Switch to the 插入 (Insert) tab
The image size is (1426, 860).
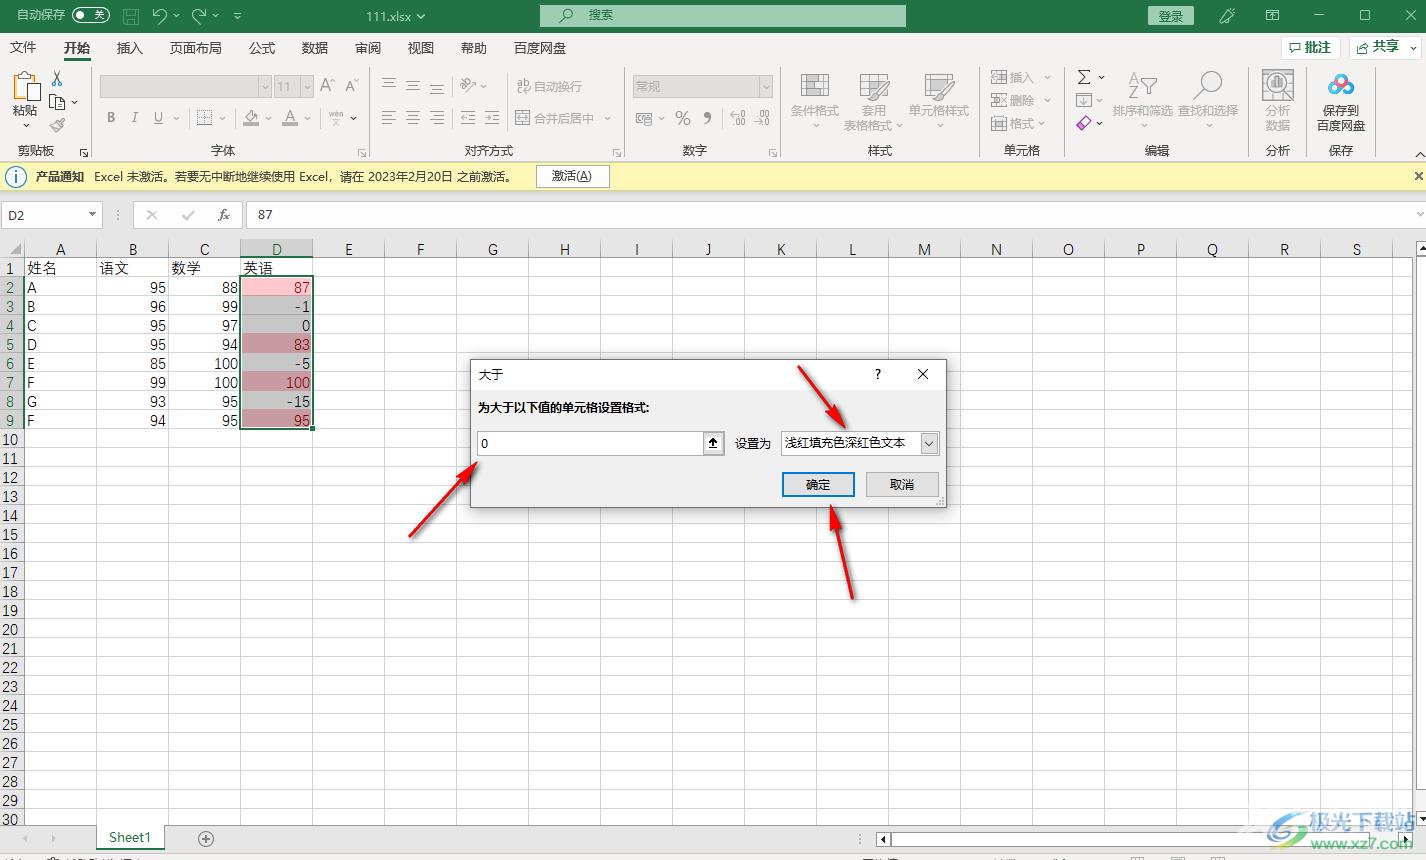(x=130, y=48)
